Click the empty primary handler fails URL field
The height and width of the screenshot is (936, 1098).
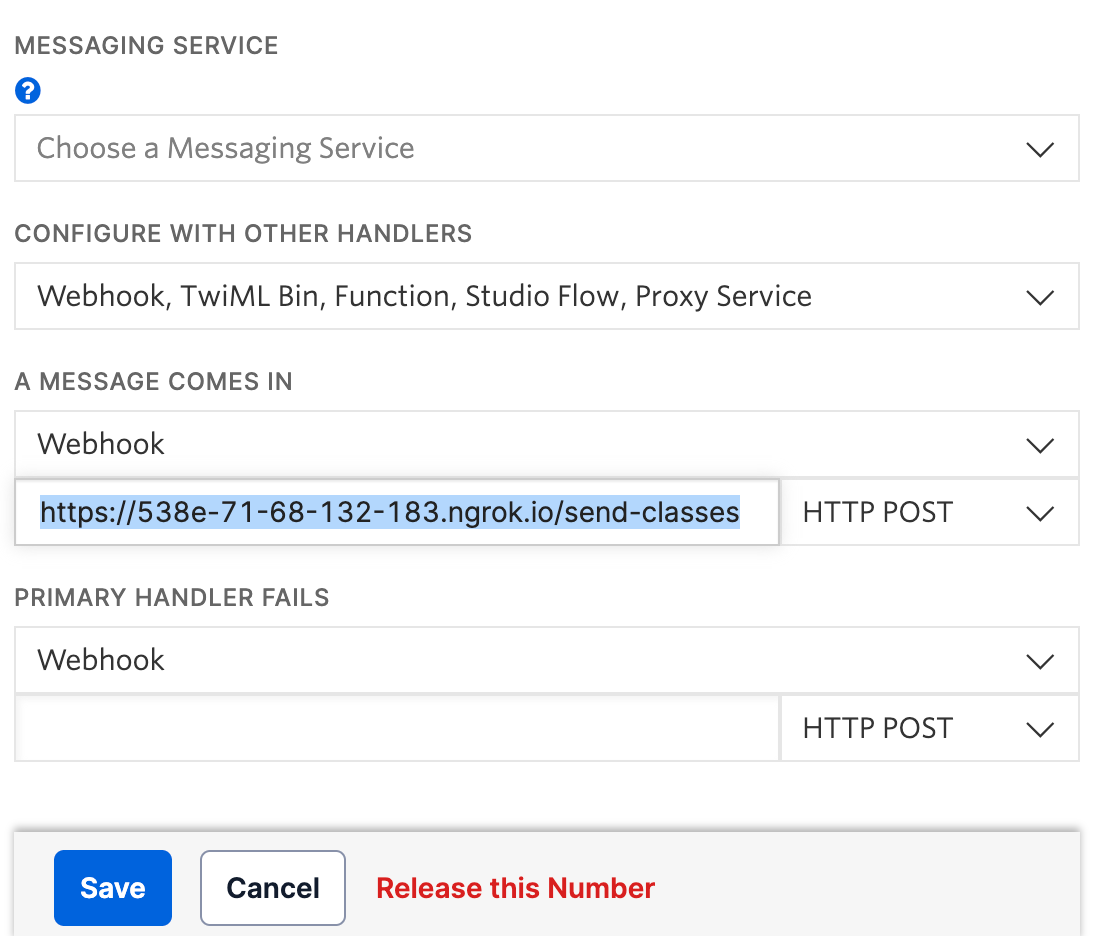click(x=397, y=728)
